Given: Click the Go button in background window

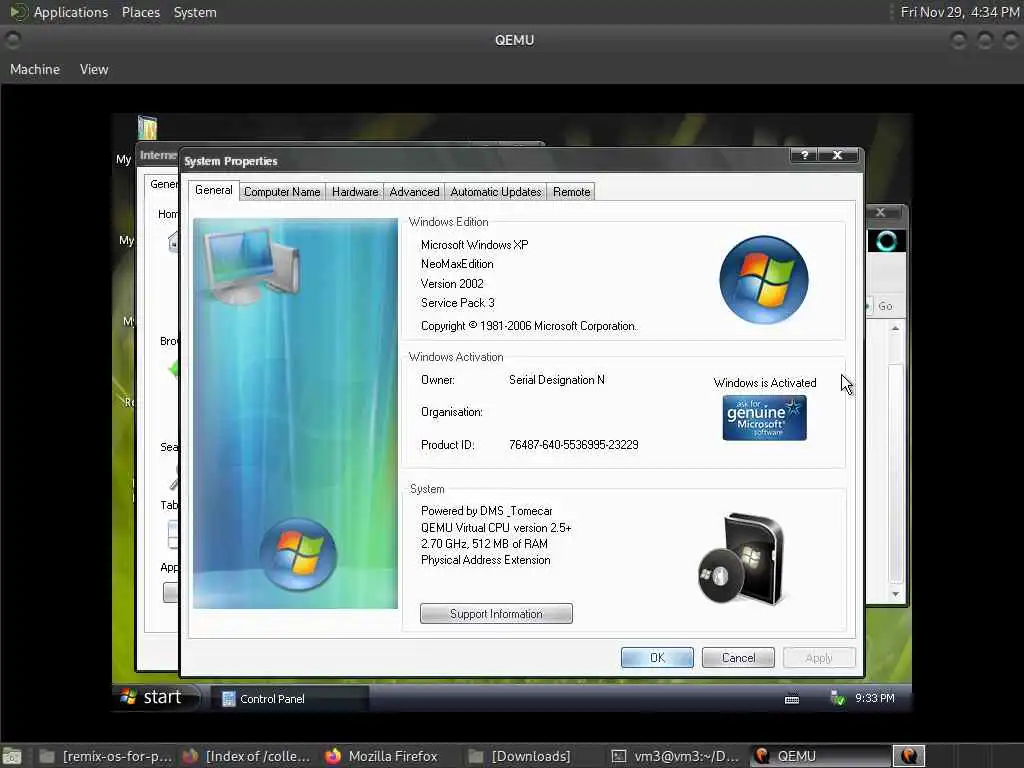Looking at the screenshot, I should pos(884,306).
